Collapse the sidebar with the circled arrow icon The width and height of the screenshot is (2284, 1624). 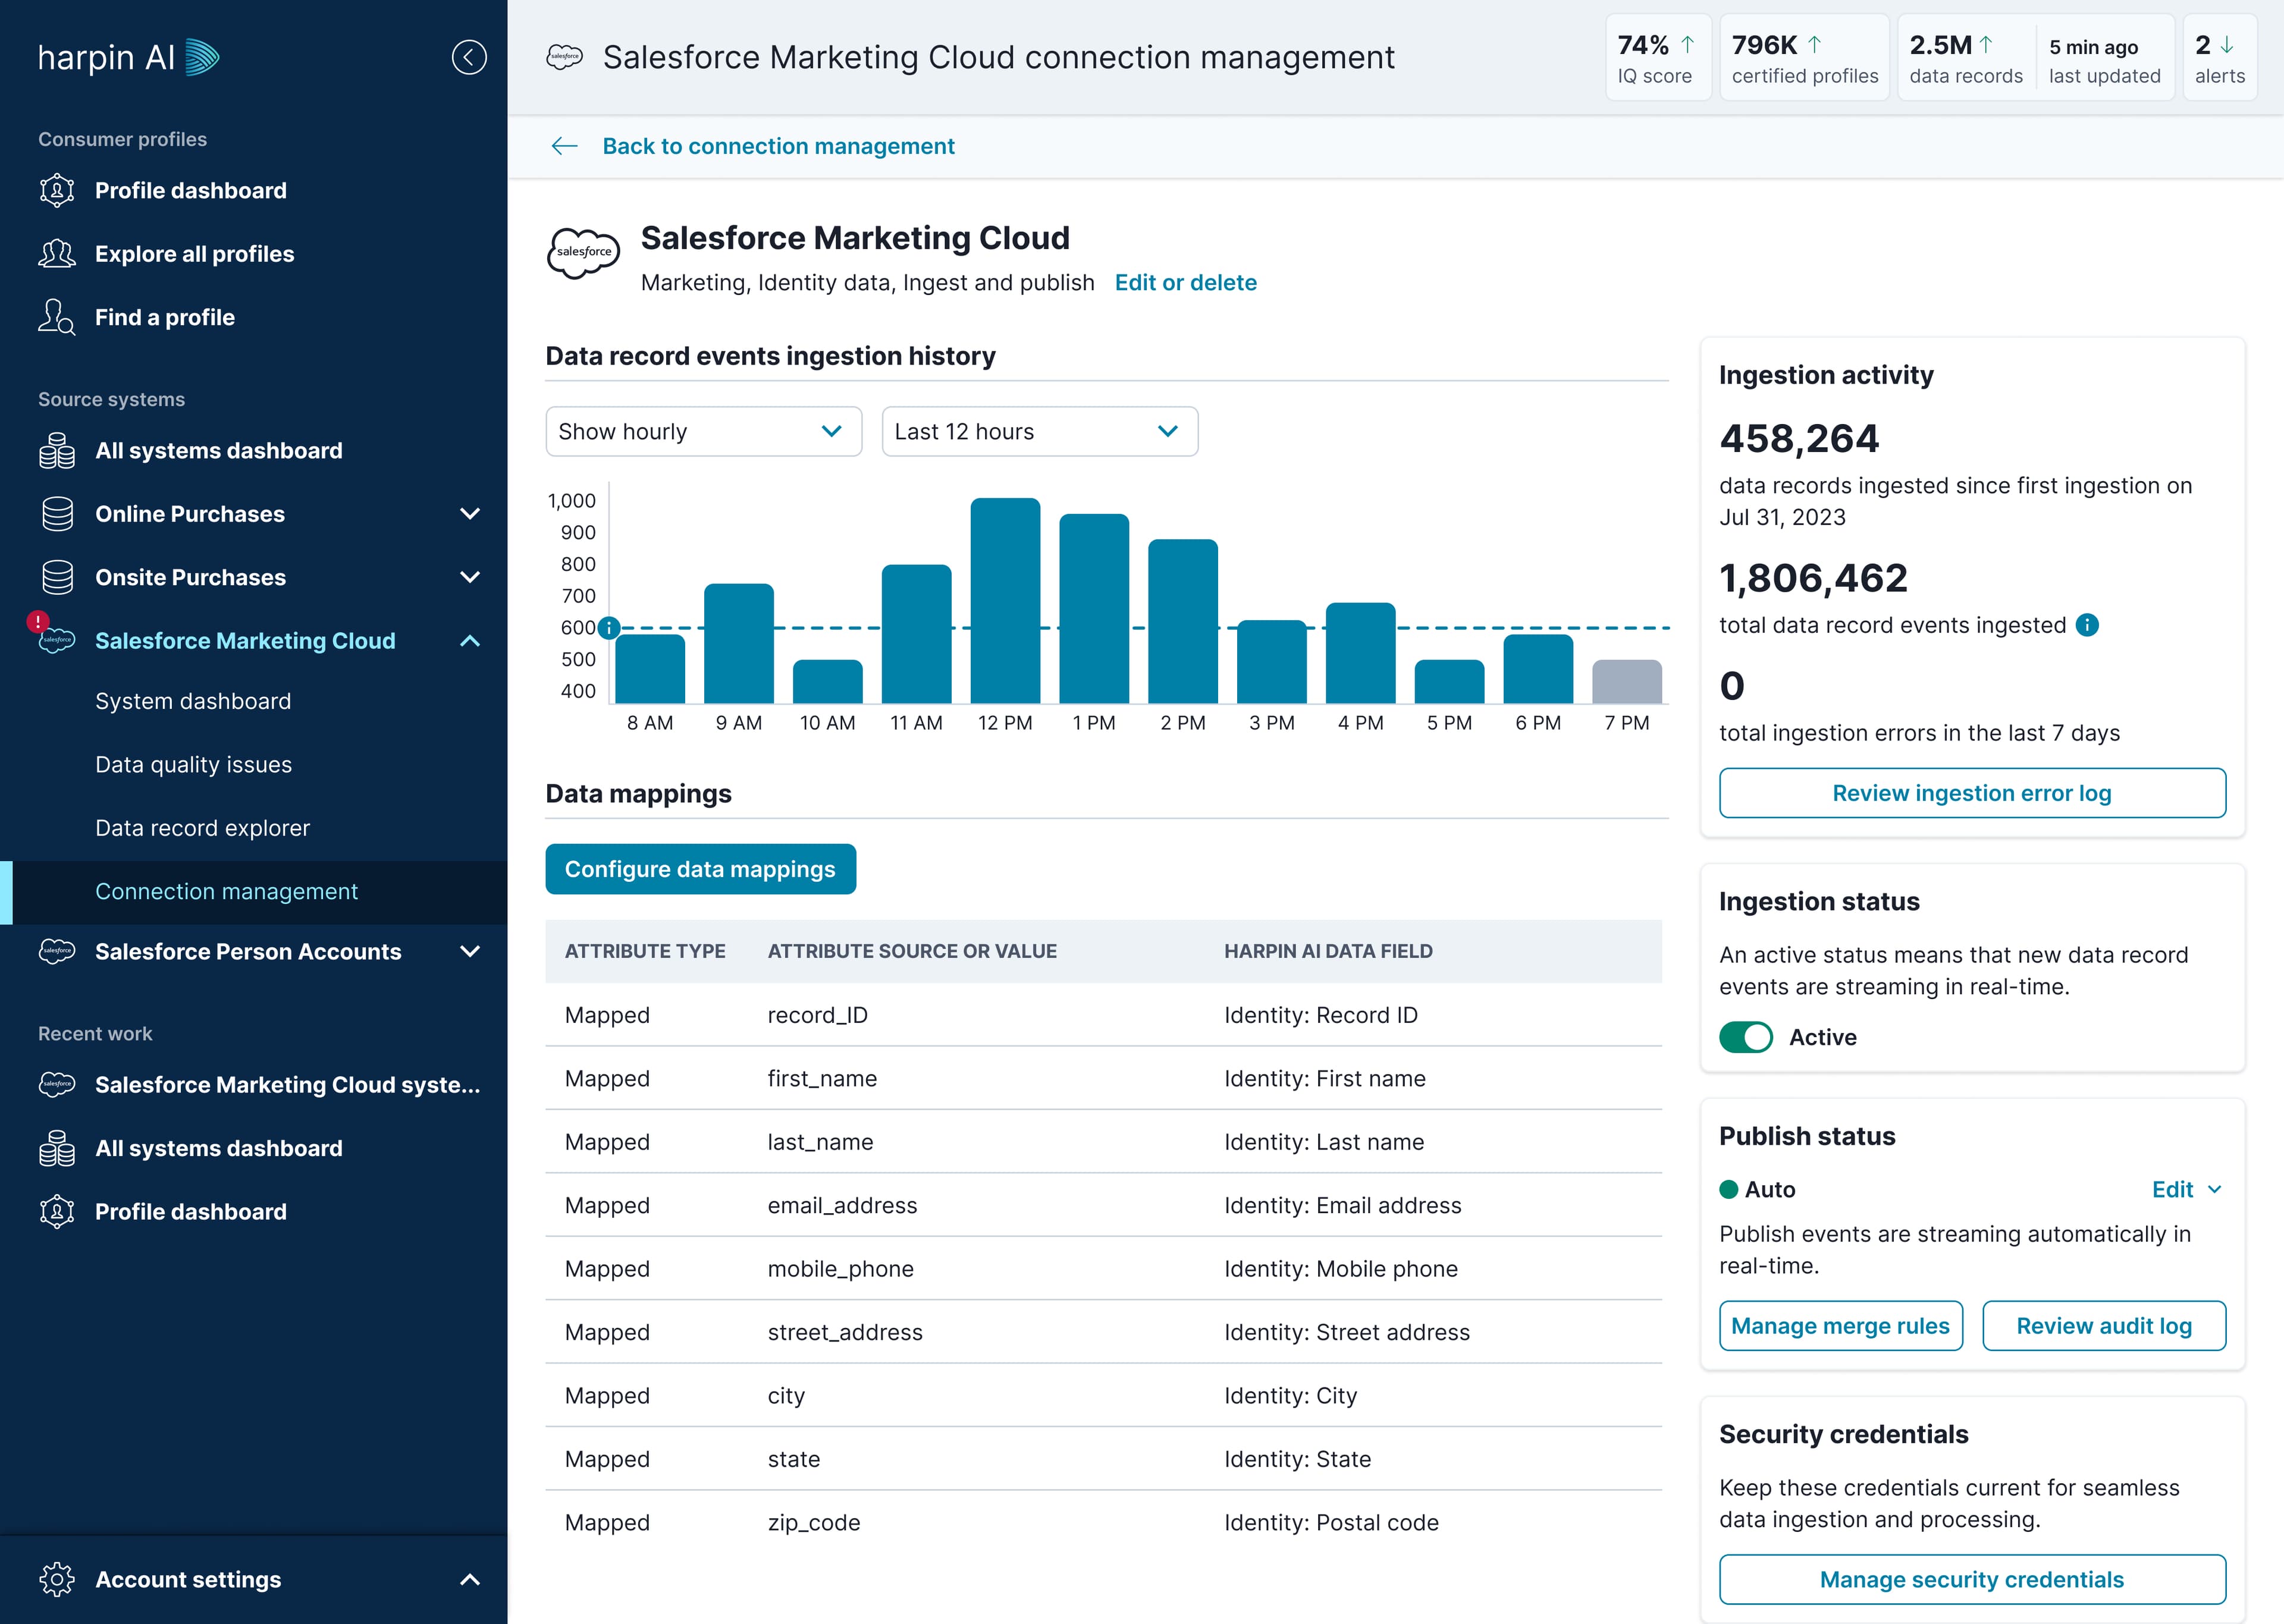(x=469, y=57)
